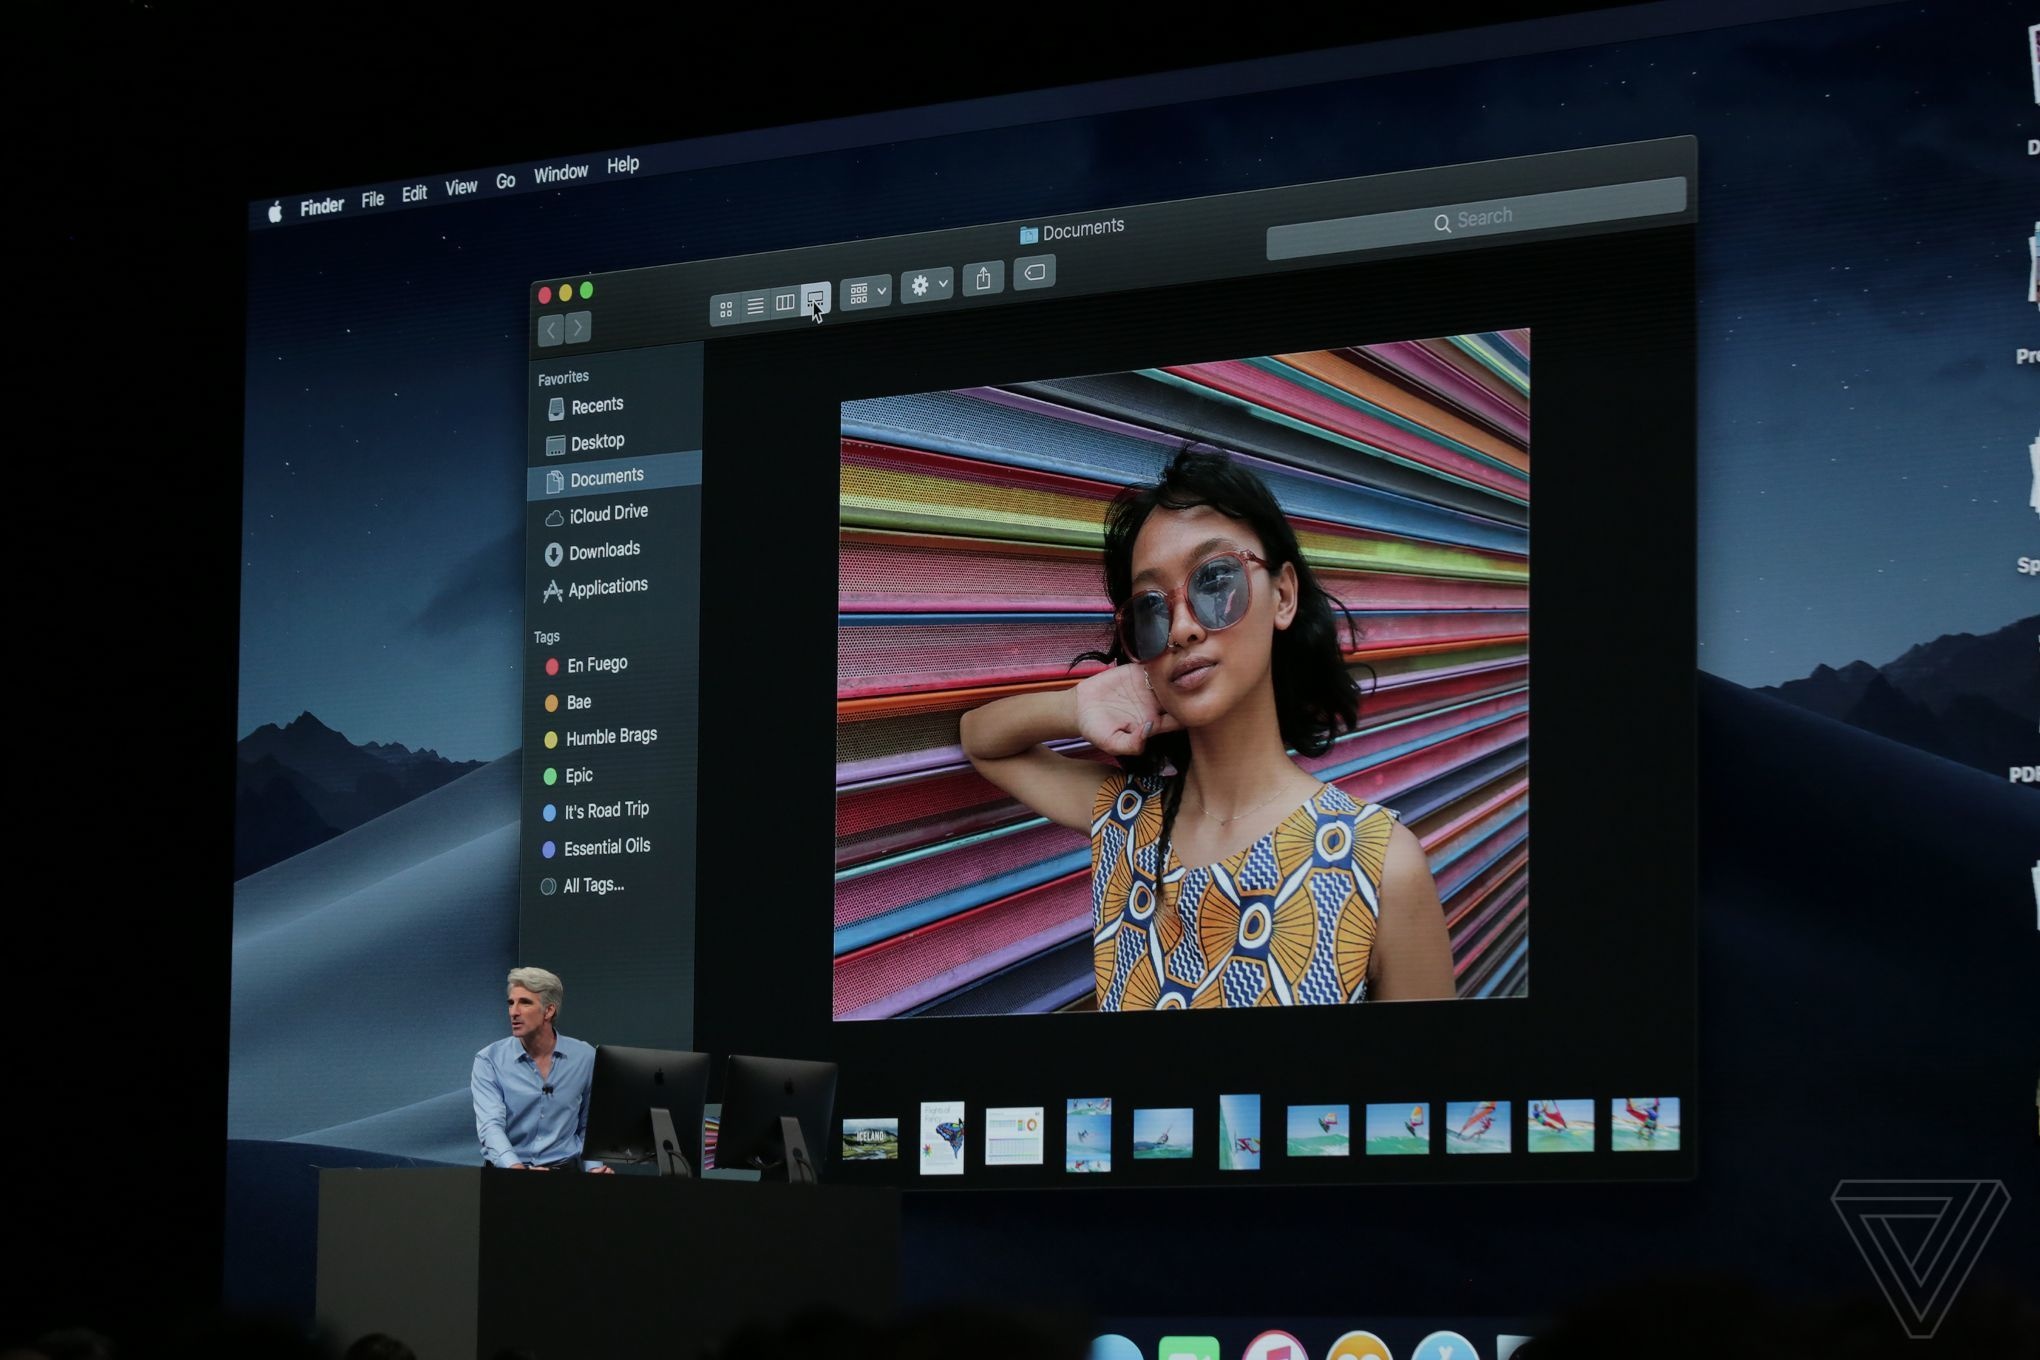Click the back navigation button
The image size is (2040, 1360).
click(x=551, y=328)
